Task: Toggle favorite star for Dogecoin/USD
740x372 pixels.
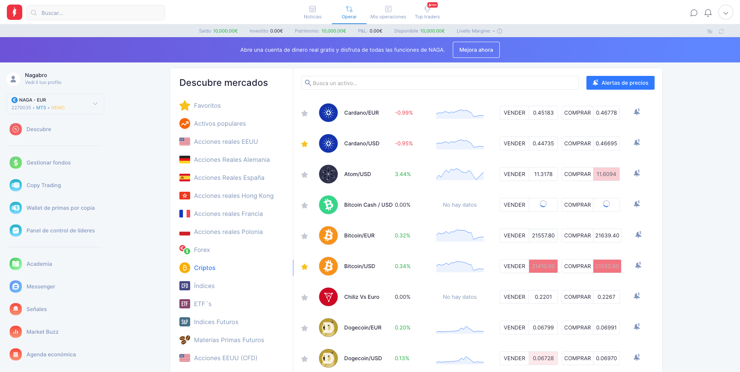Action: tap(304, 359)
